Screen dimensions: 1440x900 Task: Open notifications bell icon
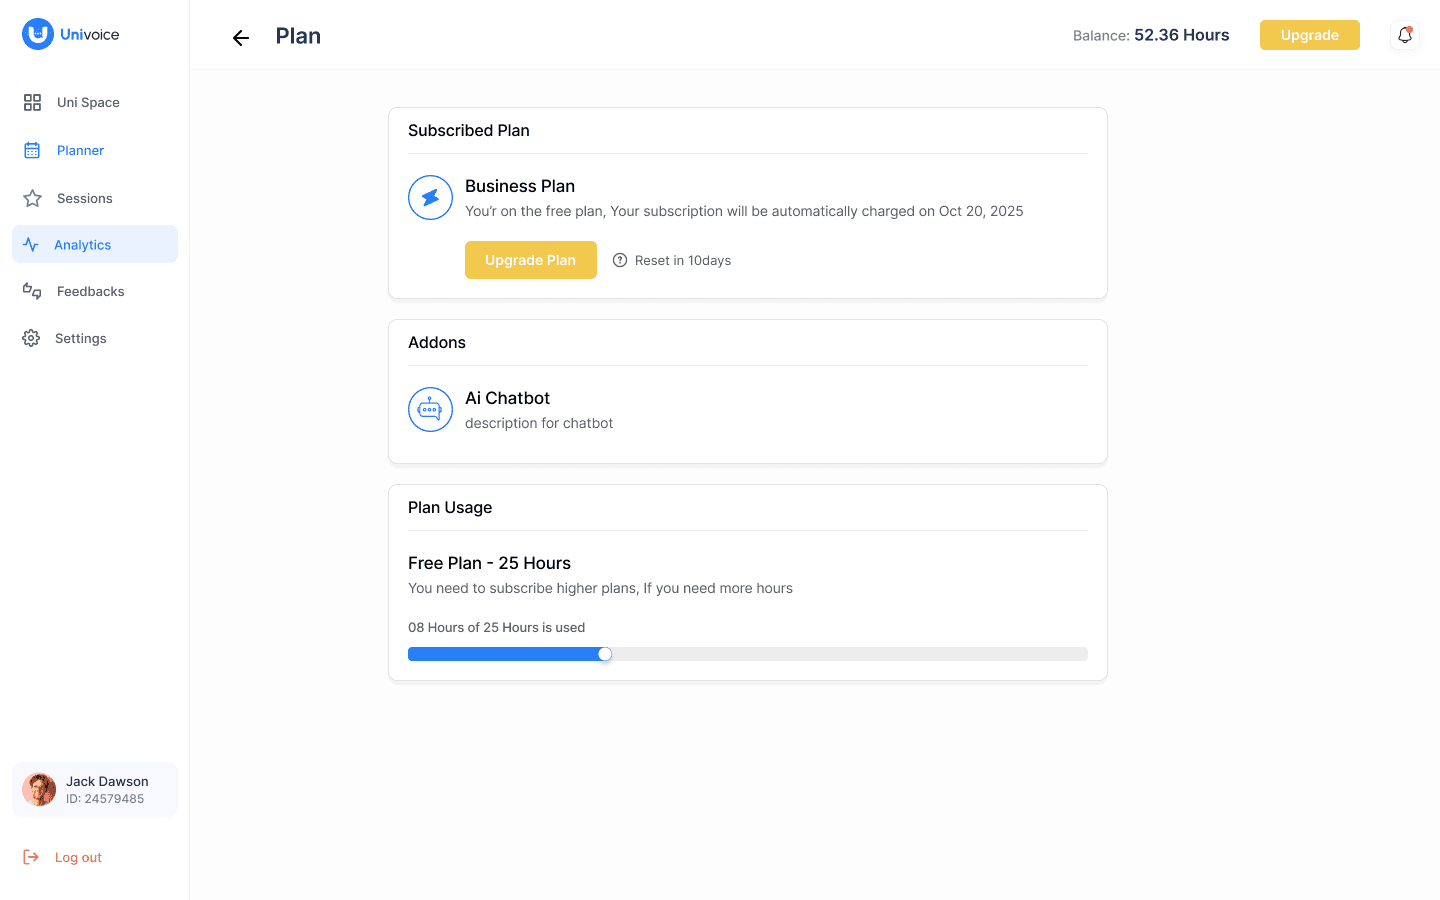1405,35
